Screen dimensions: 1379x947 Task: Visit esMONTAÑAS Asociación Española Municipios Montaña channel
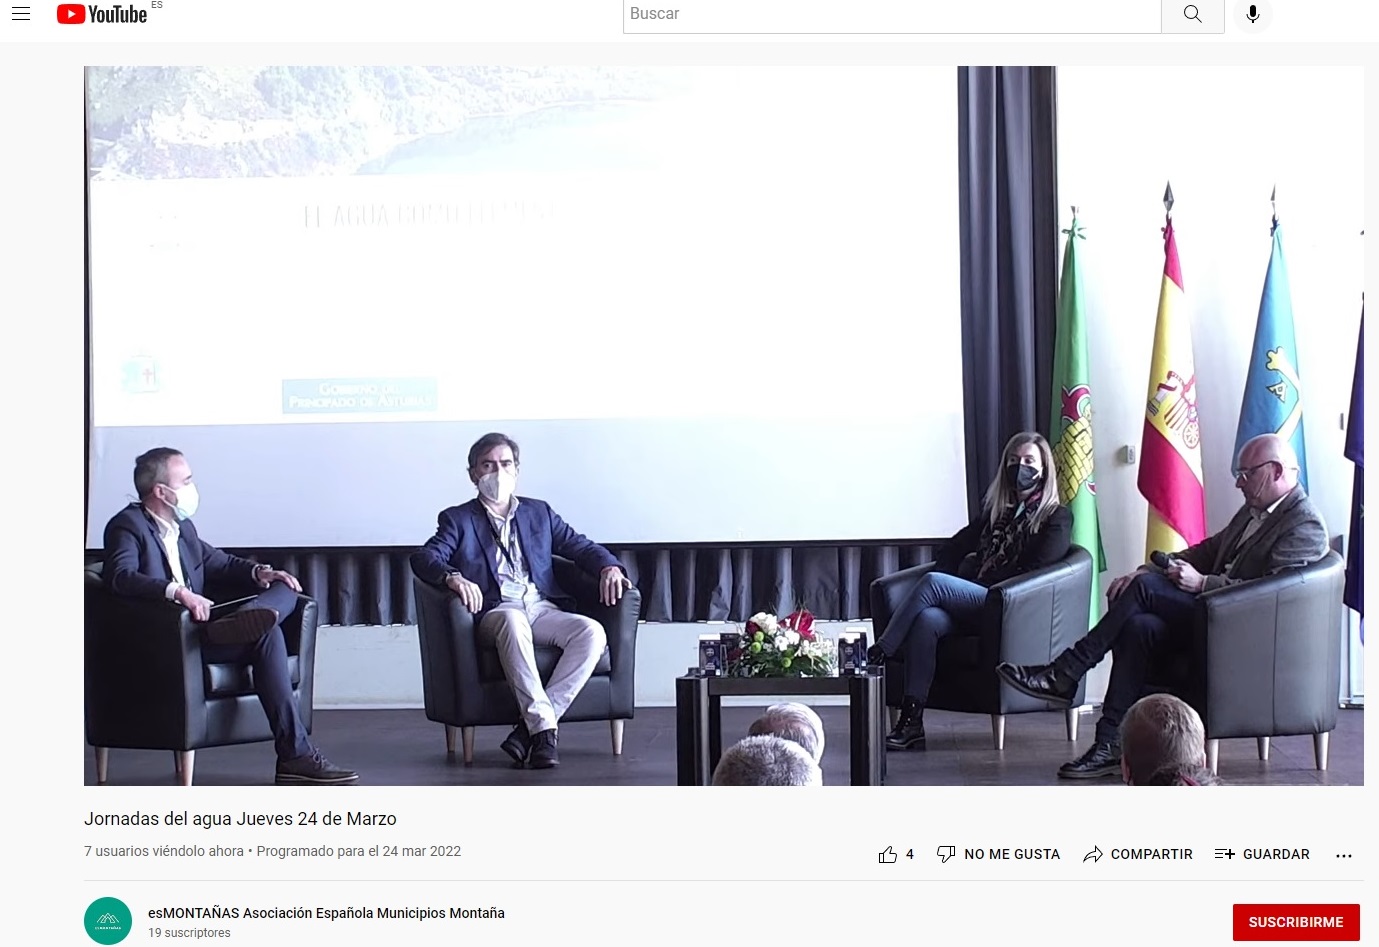click(326, 913)
